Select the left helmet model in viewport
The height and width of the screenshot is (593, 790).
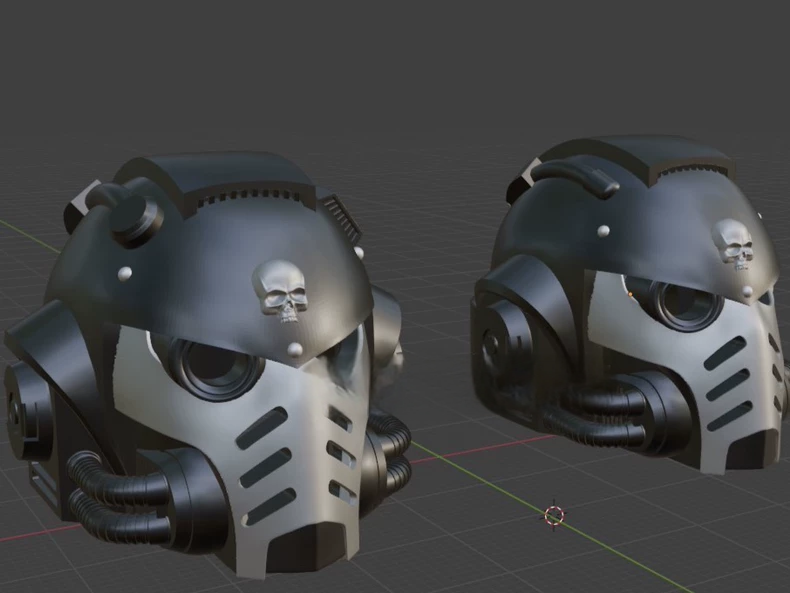[207, 363]
